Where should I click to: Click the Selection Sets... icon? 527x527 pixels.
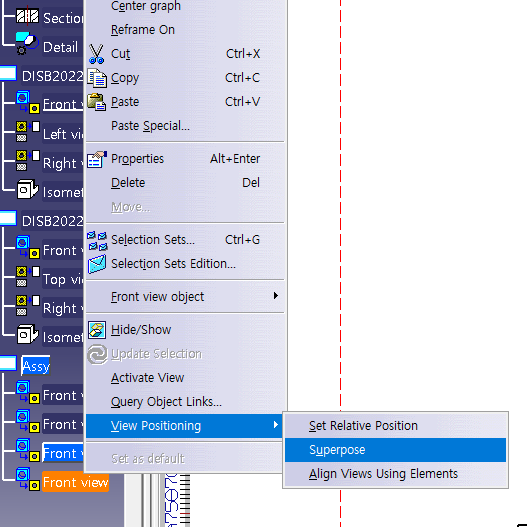[97, 240]
